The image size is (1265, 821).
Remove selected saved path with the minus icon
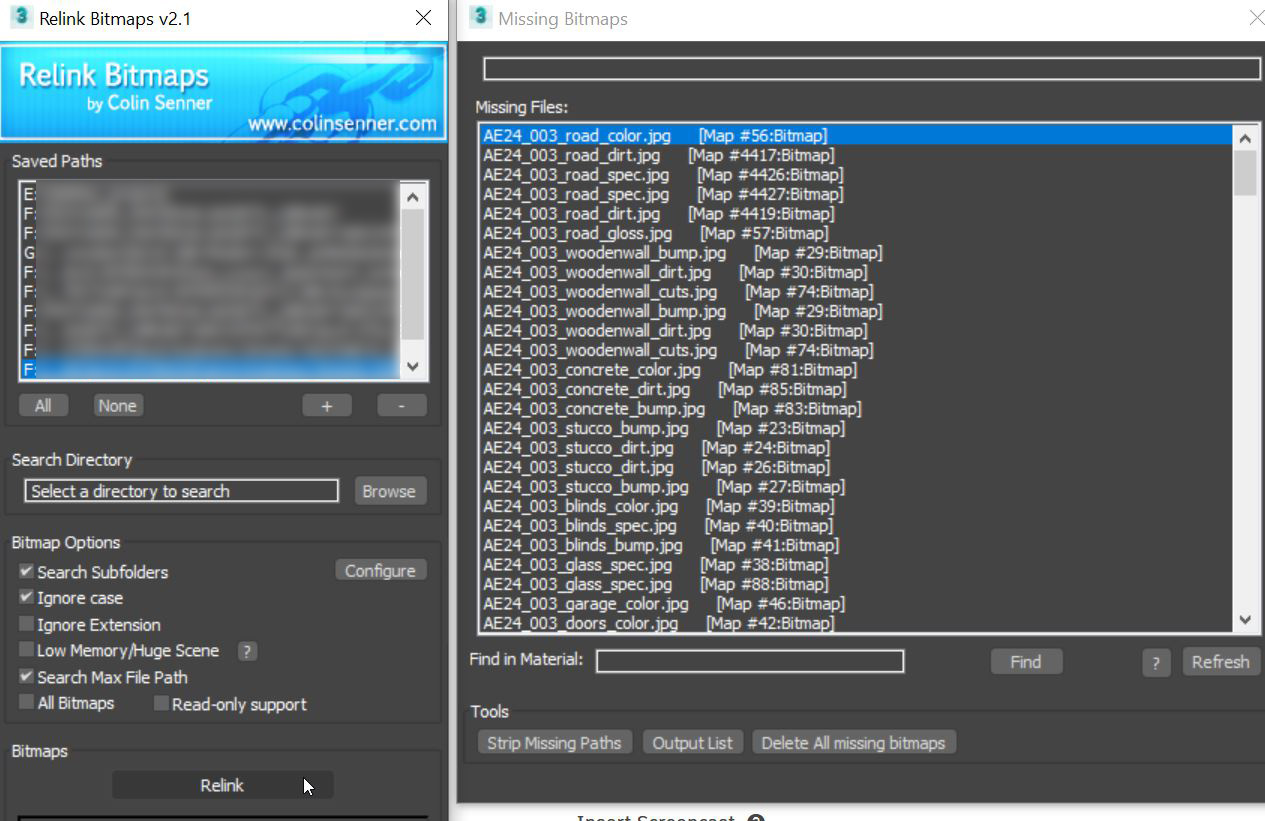coord(400,405)
